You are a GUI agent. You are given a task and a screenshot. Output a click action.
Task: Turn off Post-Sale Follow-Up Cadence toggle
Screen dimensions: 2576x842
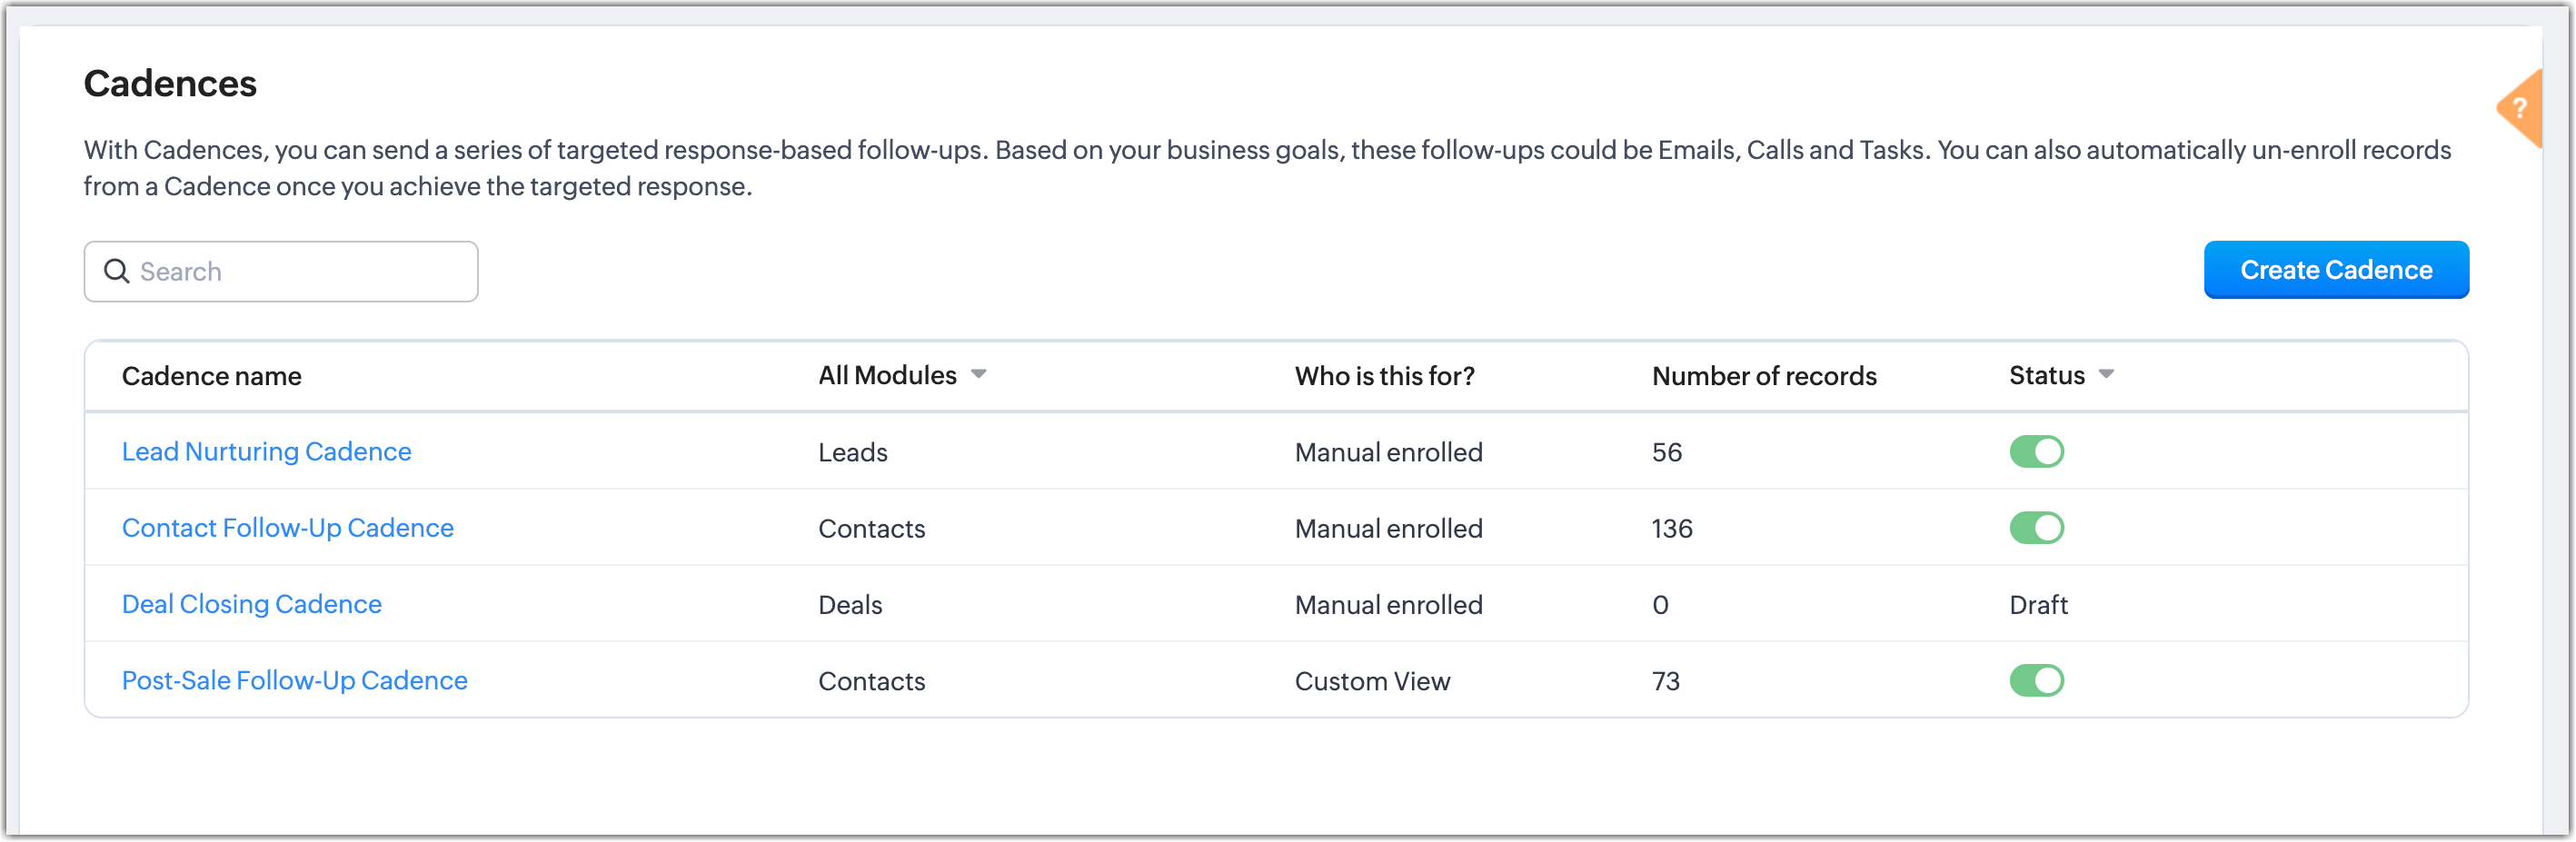(2036, 681)
